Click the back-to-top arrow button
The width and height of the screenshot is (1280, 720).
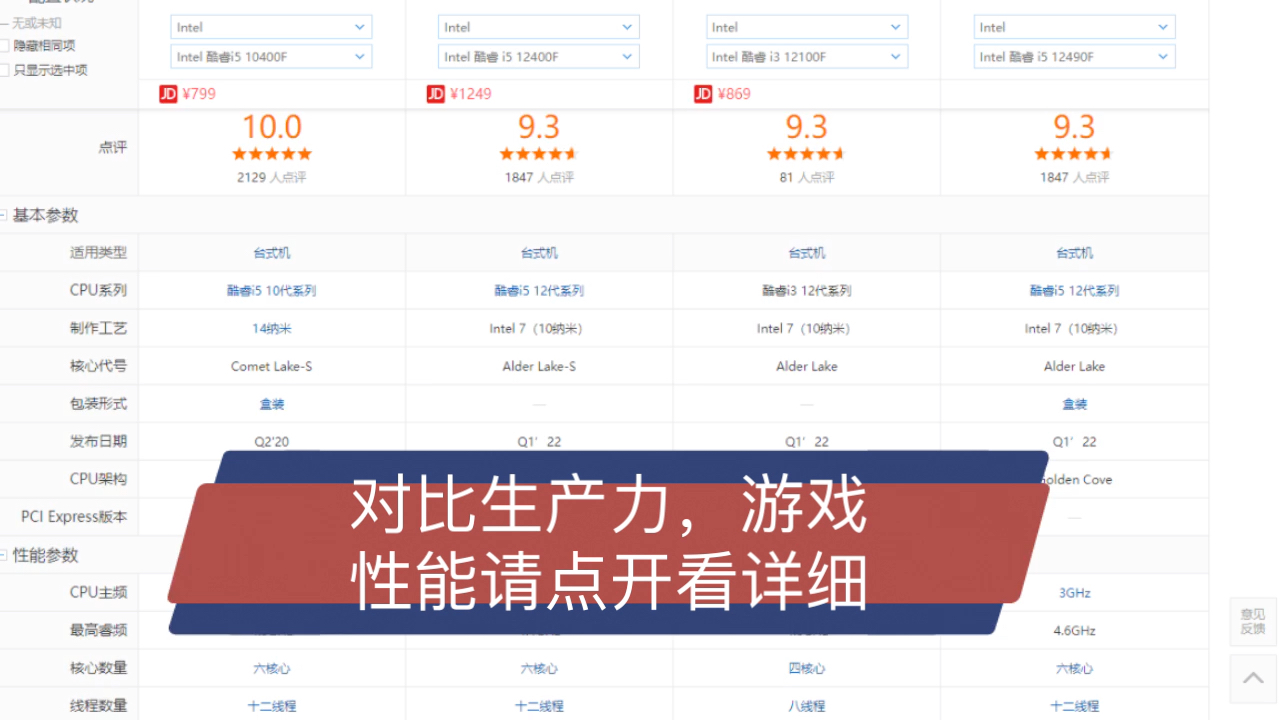pyautogui.click(x=1253, y=678)
